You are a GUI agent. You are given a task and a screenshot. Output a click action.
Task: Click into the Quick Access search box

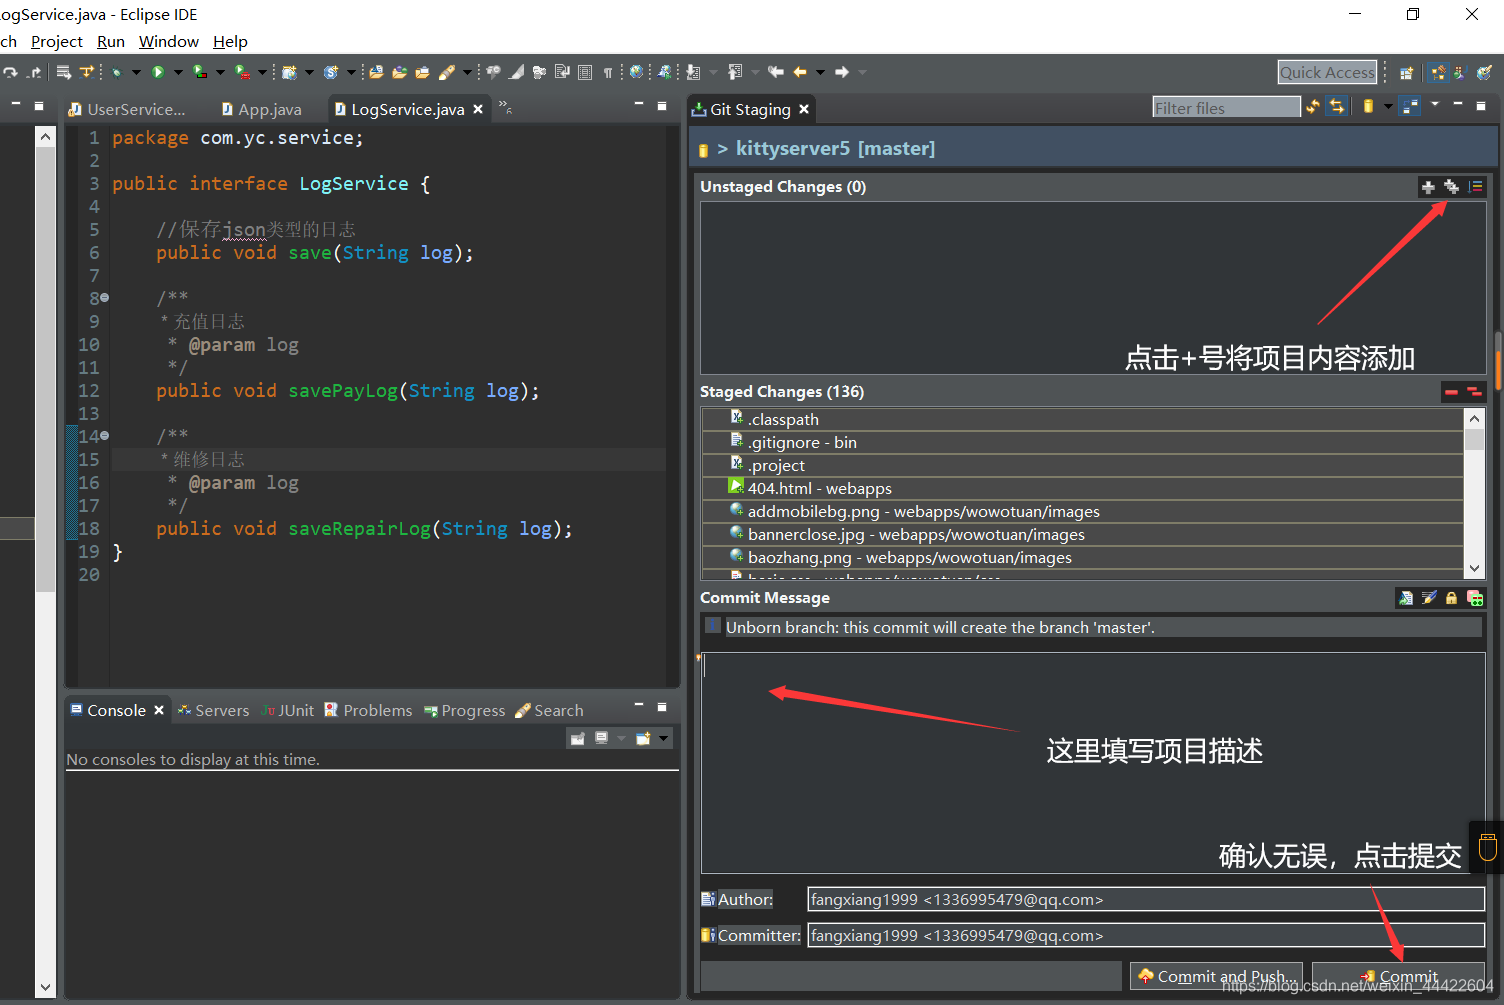[x=1327, y=72]
